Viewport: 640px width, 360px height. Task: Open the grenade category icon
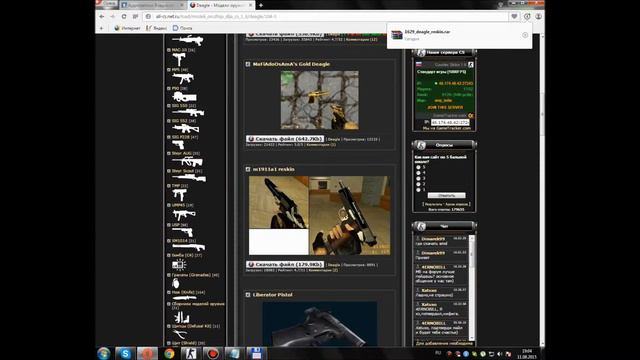(176, 282)
